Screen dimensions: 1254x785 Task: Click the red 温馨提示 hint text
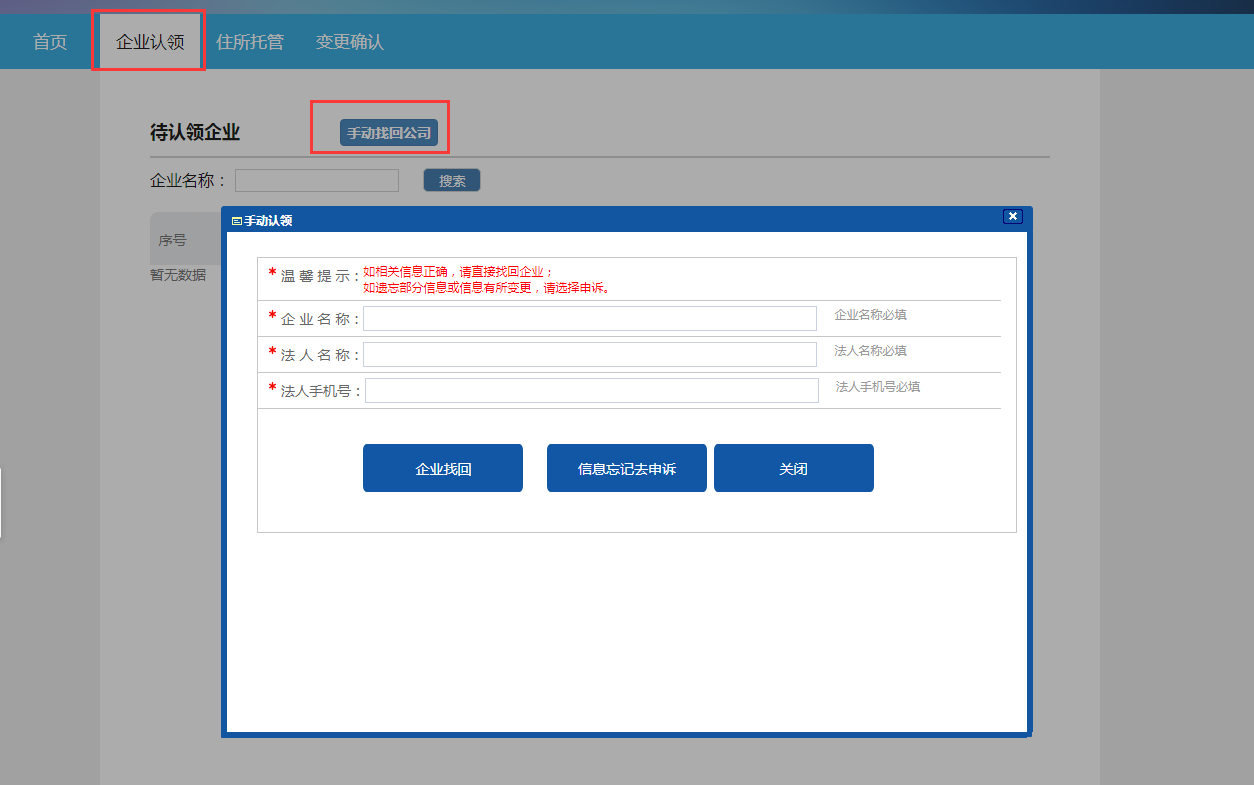click(487, 279)
